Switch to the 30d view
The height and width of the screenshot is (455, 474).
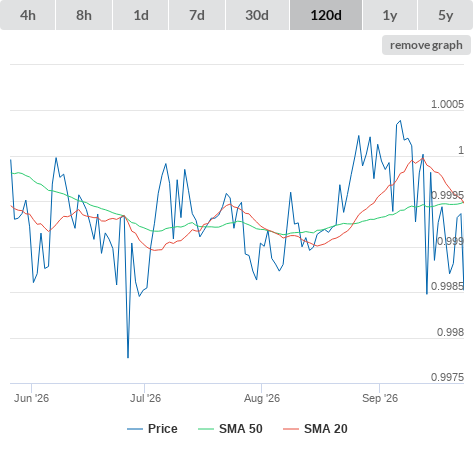click(x=257, y=15)
